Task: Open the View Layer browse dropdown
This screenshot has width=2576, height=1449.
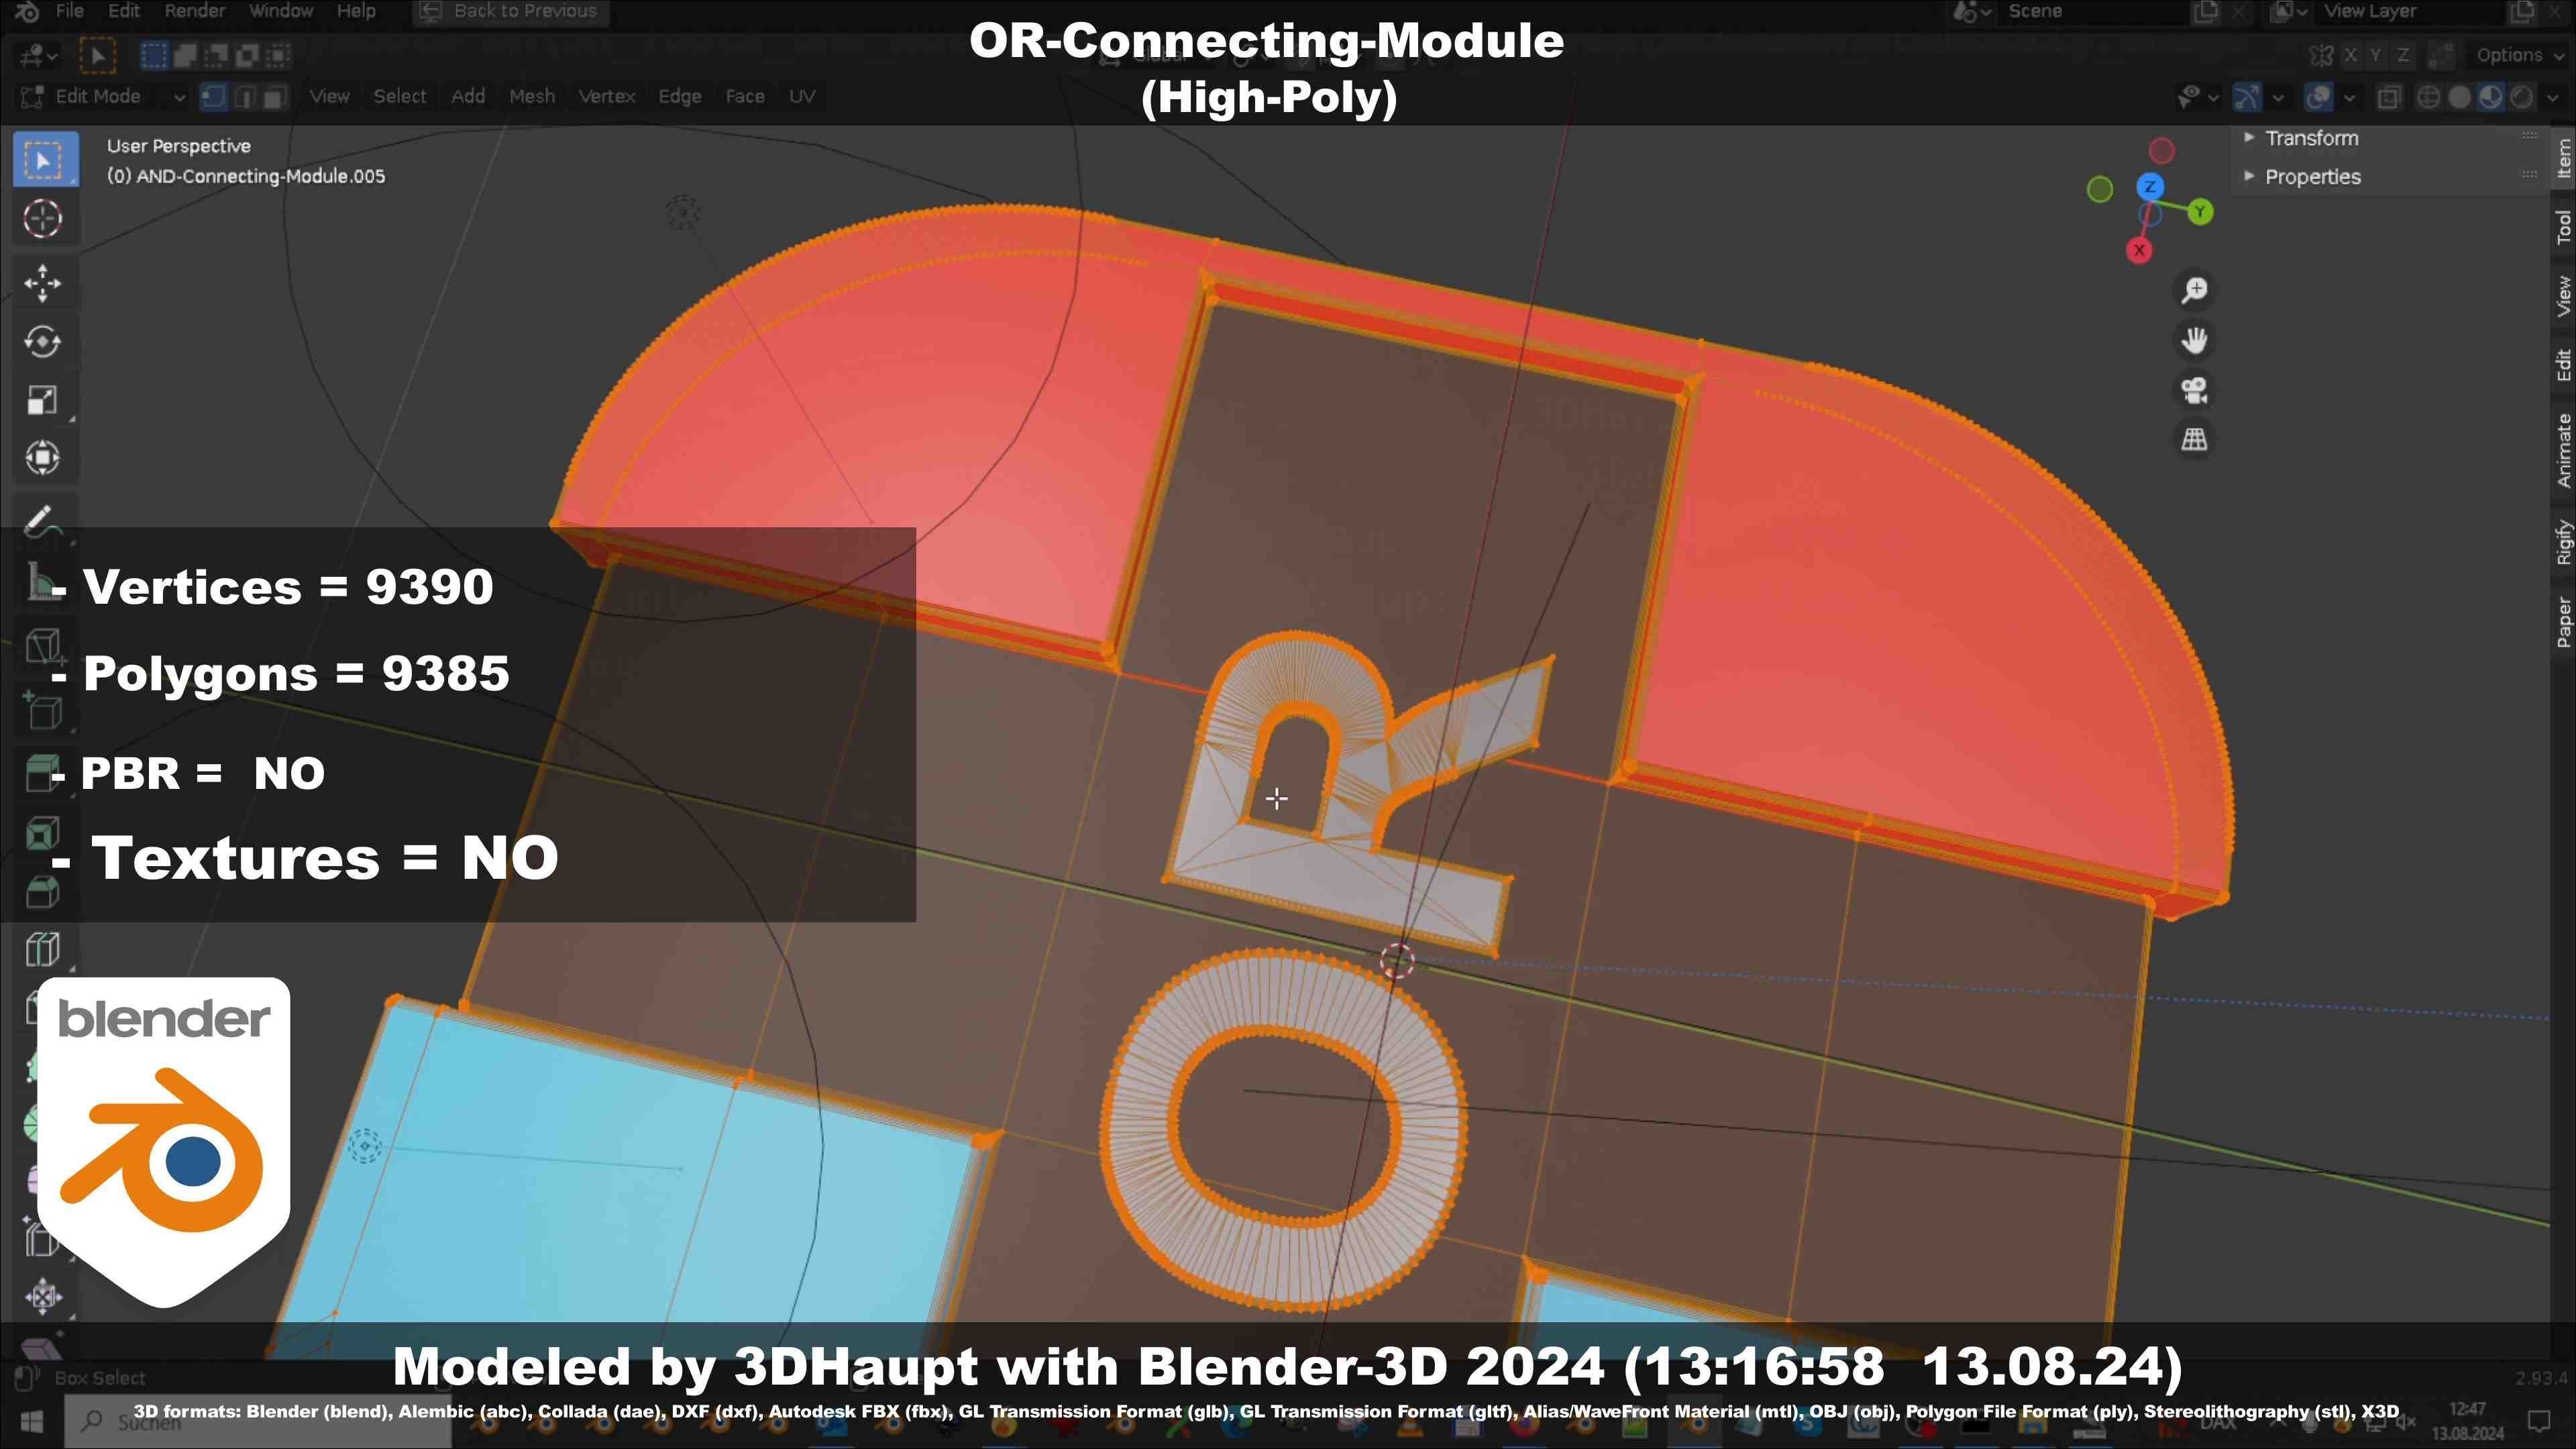Action: 2288,12
